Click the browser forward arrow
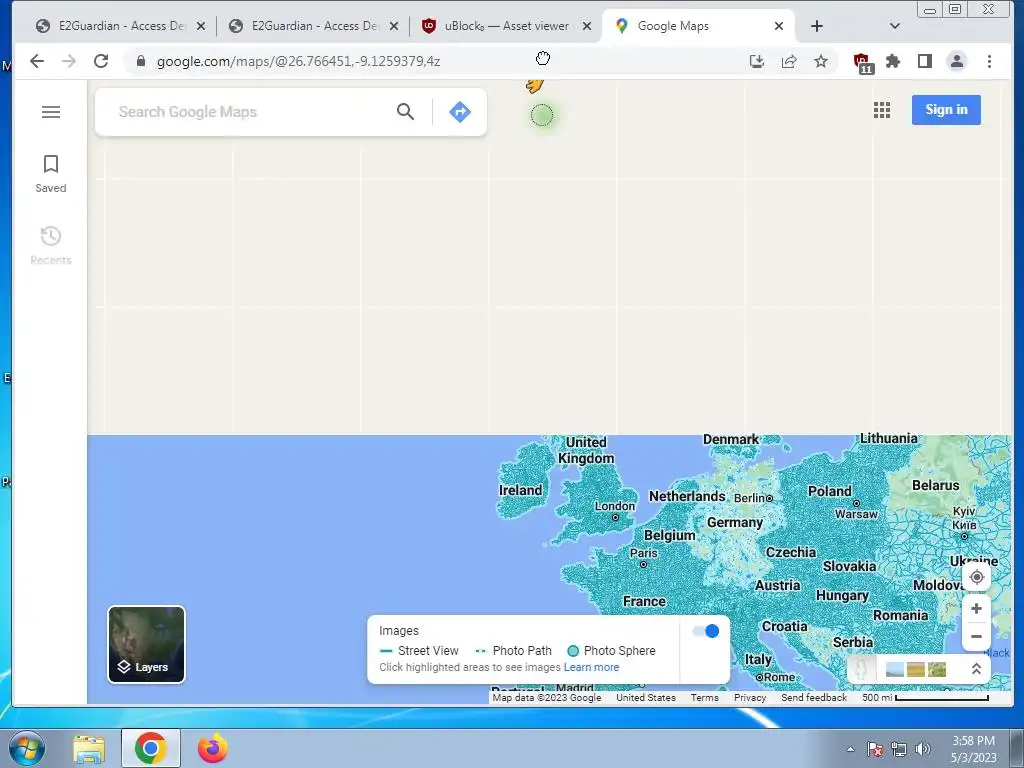Image resolution: width=1024 pixels, height=768 pixels. (x=69, y=61)
